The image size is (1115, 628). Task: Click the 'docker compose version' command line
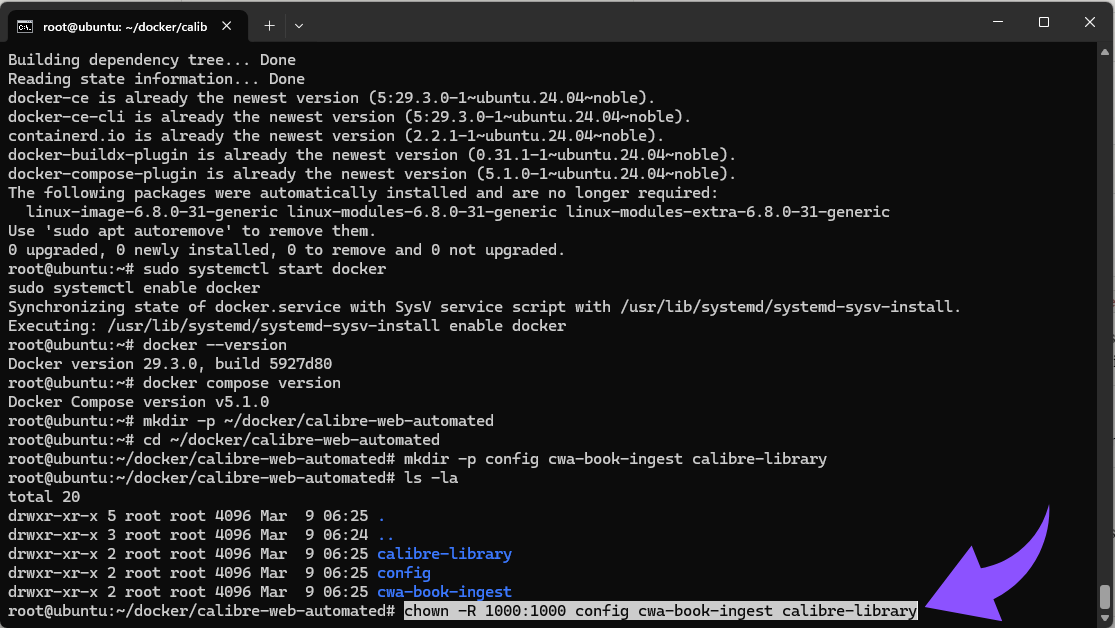coord(241,383)
